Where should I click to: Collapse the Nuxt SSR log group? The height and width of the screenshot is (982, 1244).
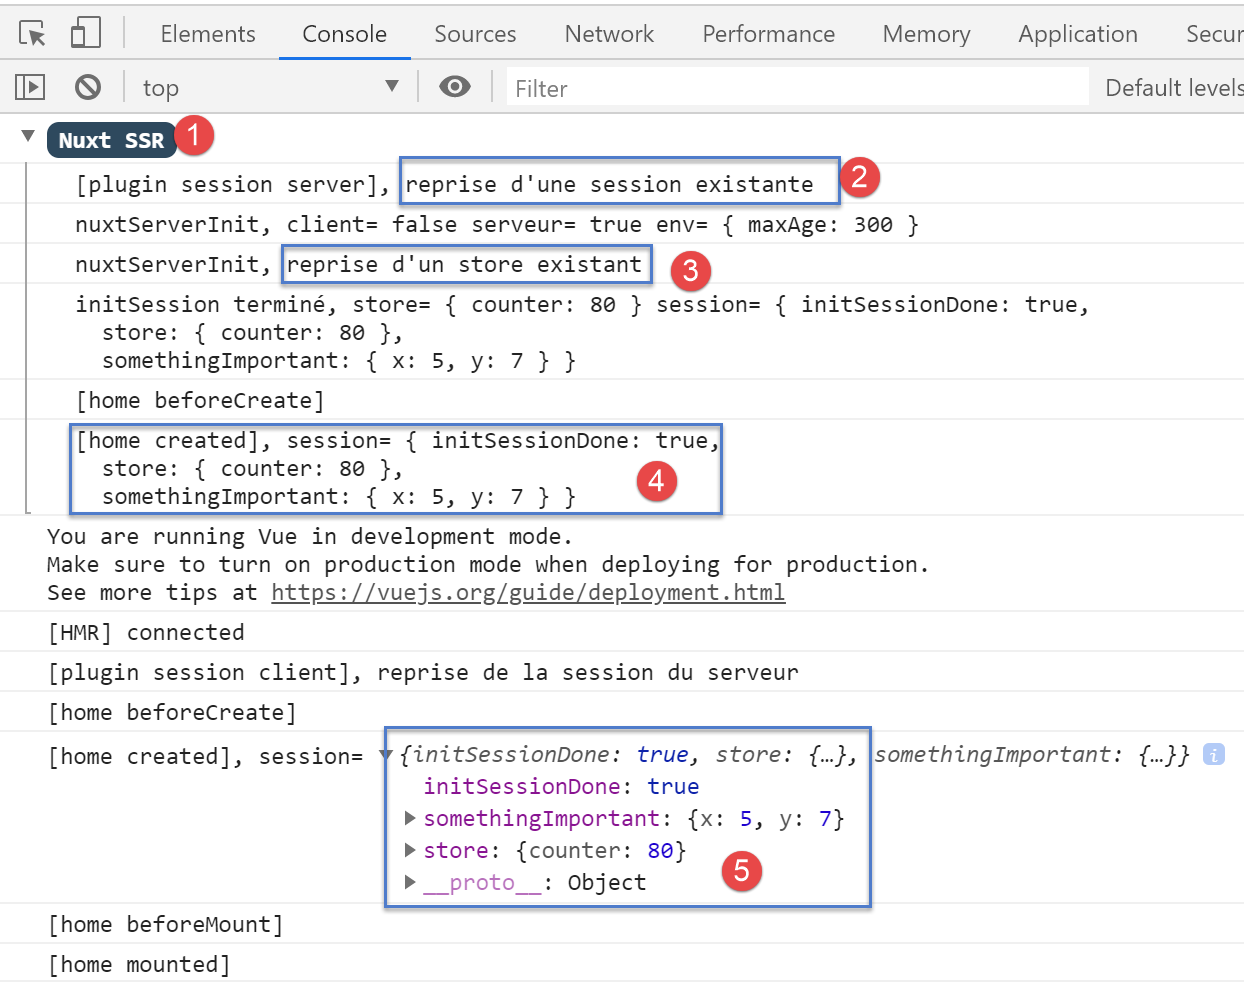pyautogui.click(x=28, y=136)
